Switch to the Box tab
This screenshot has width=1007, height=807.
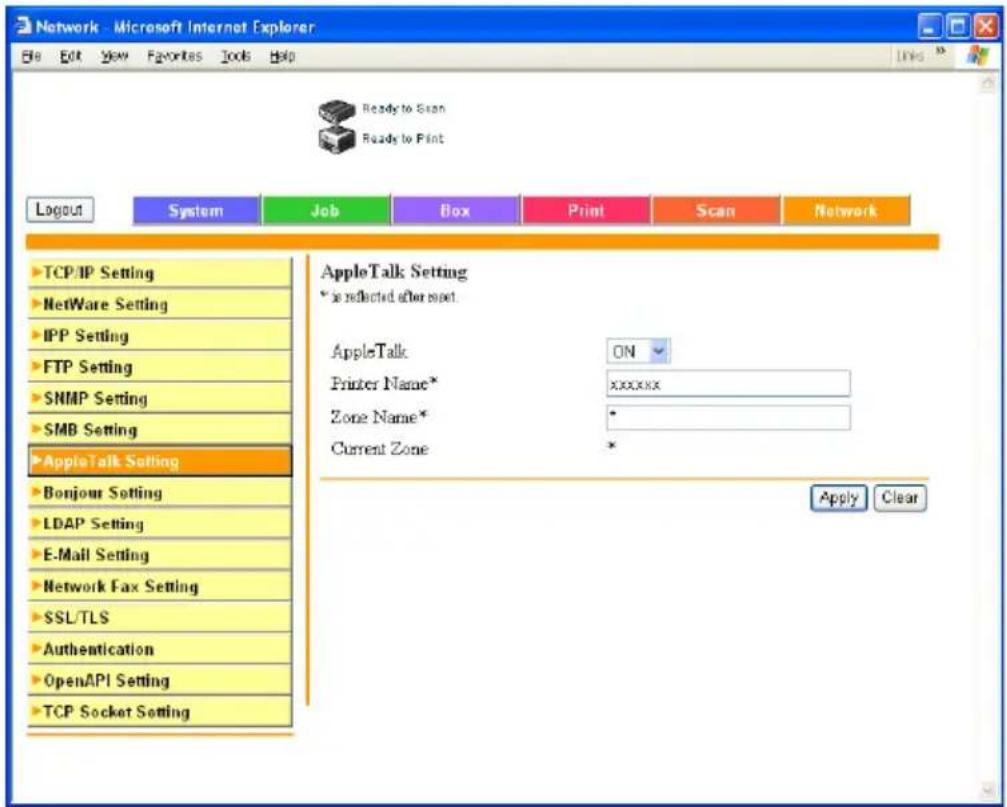click(x=456, y=211)
